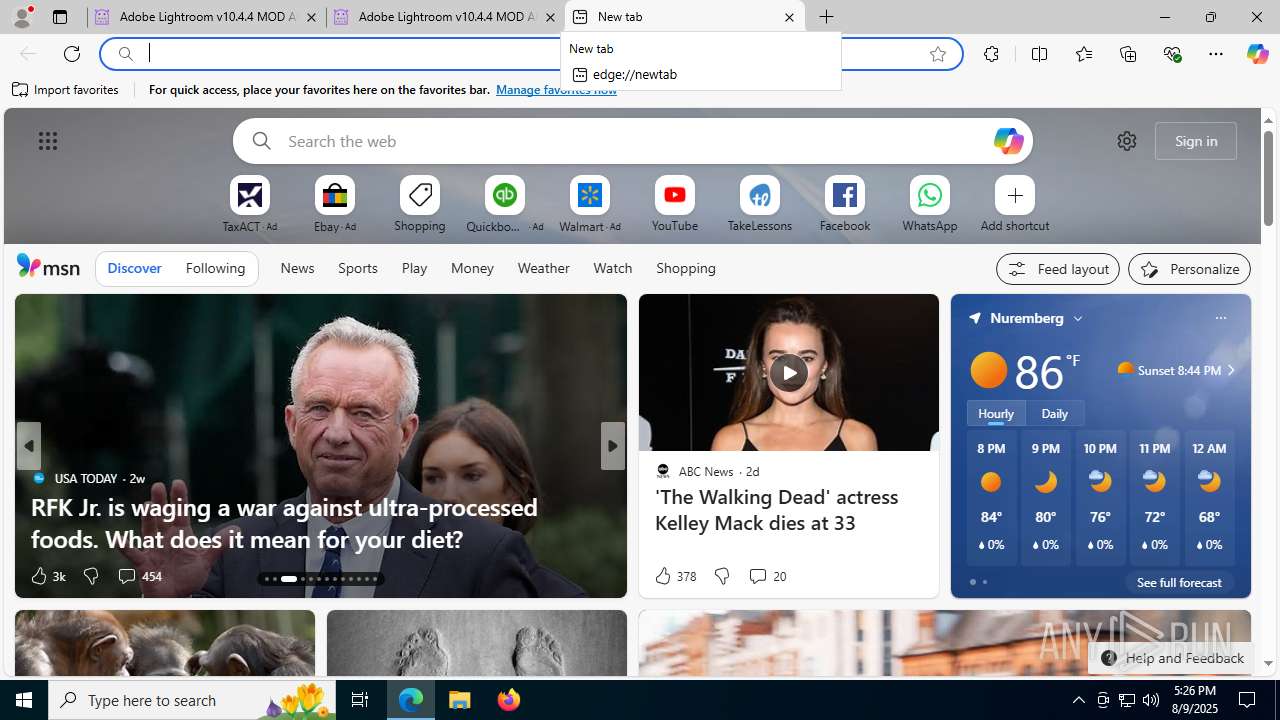Dislike the RFK Jr. article
This screenshot has width=1280, height=720.
91,576
